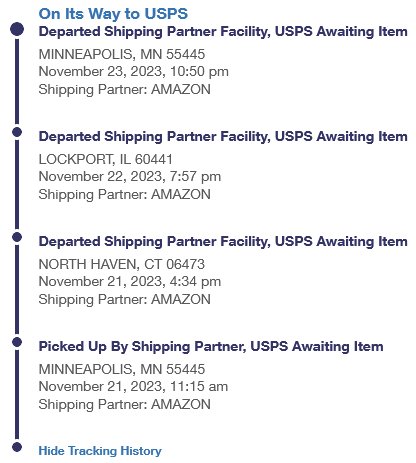Click Picked Up By Shipping Partner title
Viewport: 416px width, 463px height.
pos(211,347)
